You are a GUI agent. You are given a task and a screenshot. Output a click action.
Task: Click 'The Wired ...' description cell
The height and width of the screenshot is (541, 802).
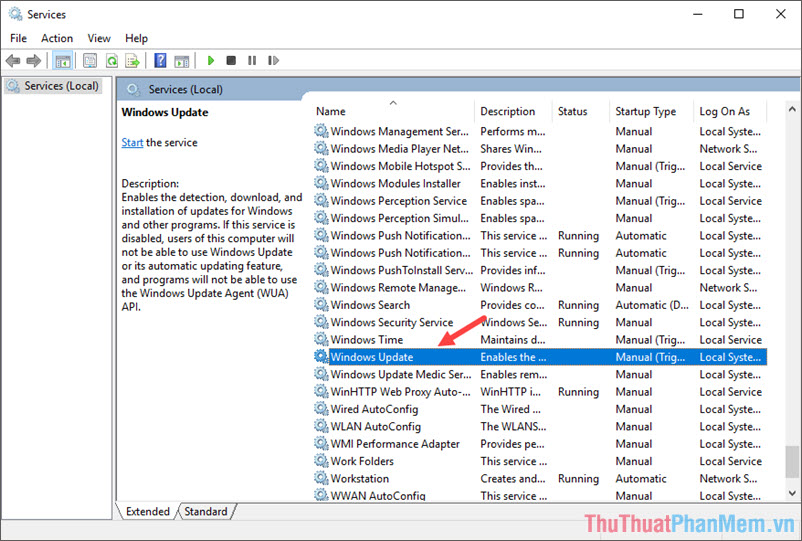tap(510, 409)
